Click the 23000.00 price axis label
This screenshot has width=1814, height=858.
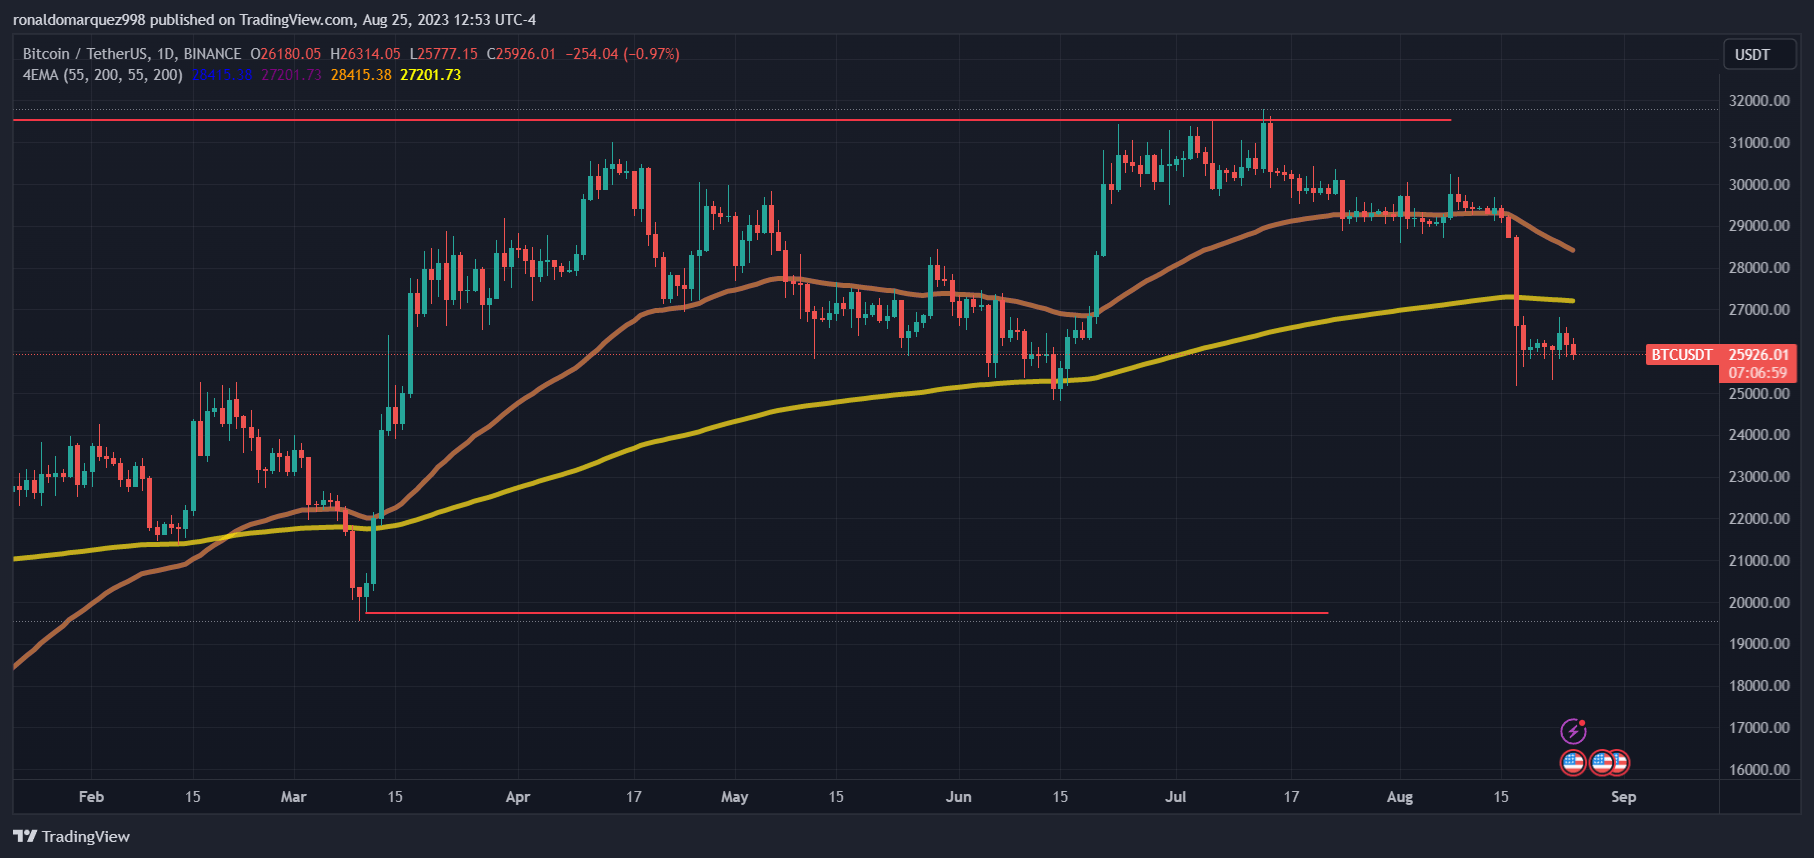tap(1759, 477)
